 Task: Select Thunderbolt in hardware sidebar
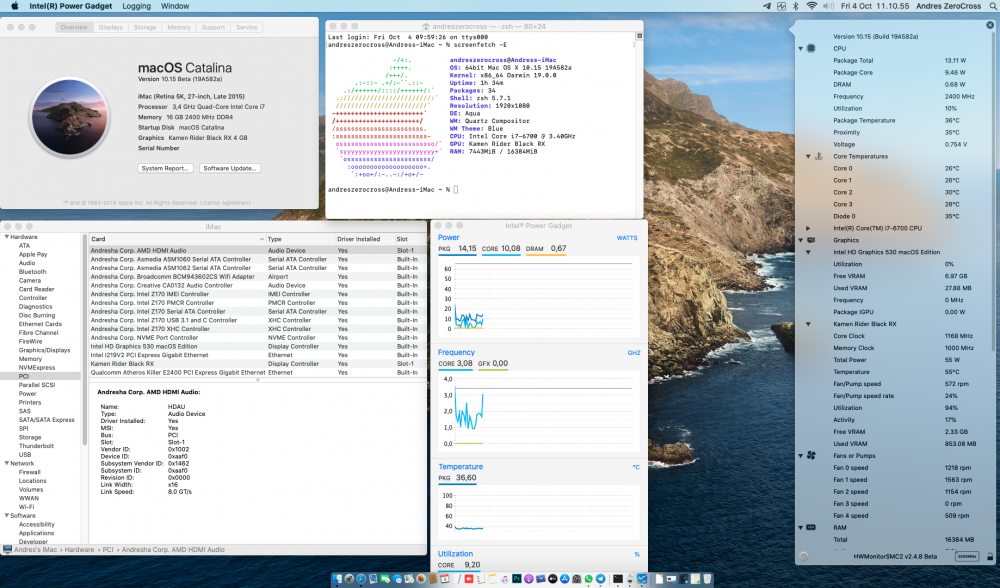tap(36, 446)
